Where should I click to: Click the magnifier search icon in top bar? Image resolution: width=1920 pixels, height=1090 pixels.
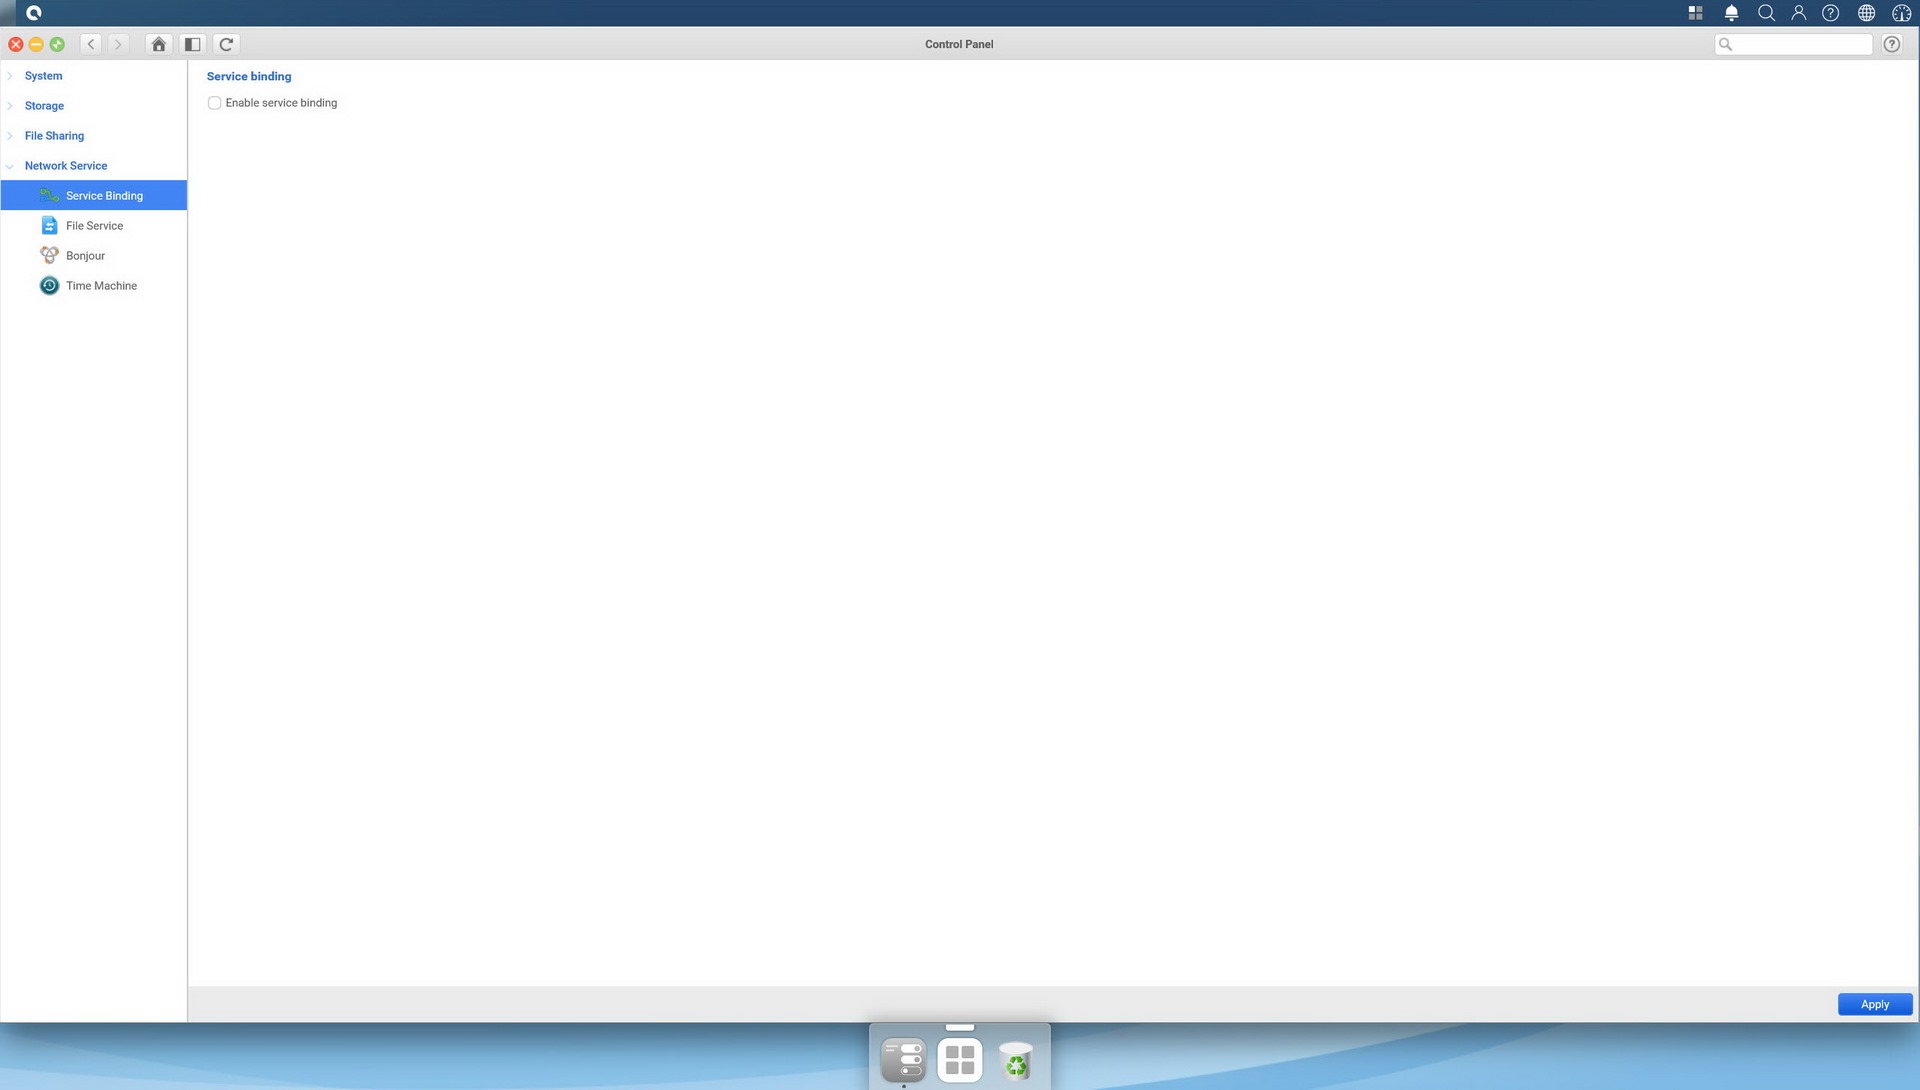(x=1766, y=13)
